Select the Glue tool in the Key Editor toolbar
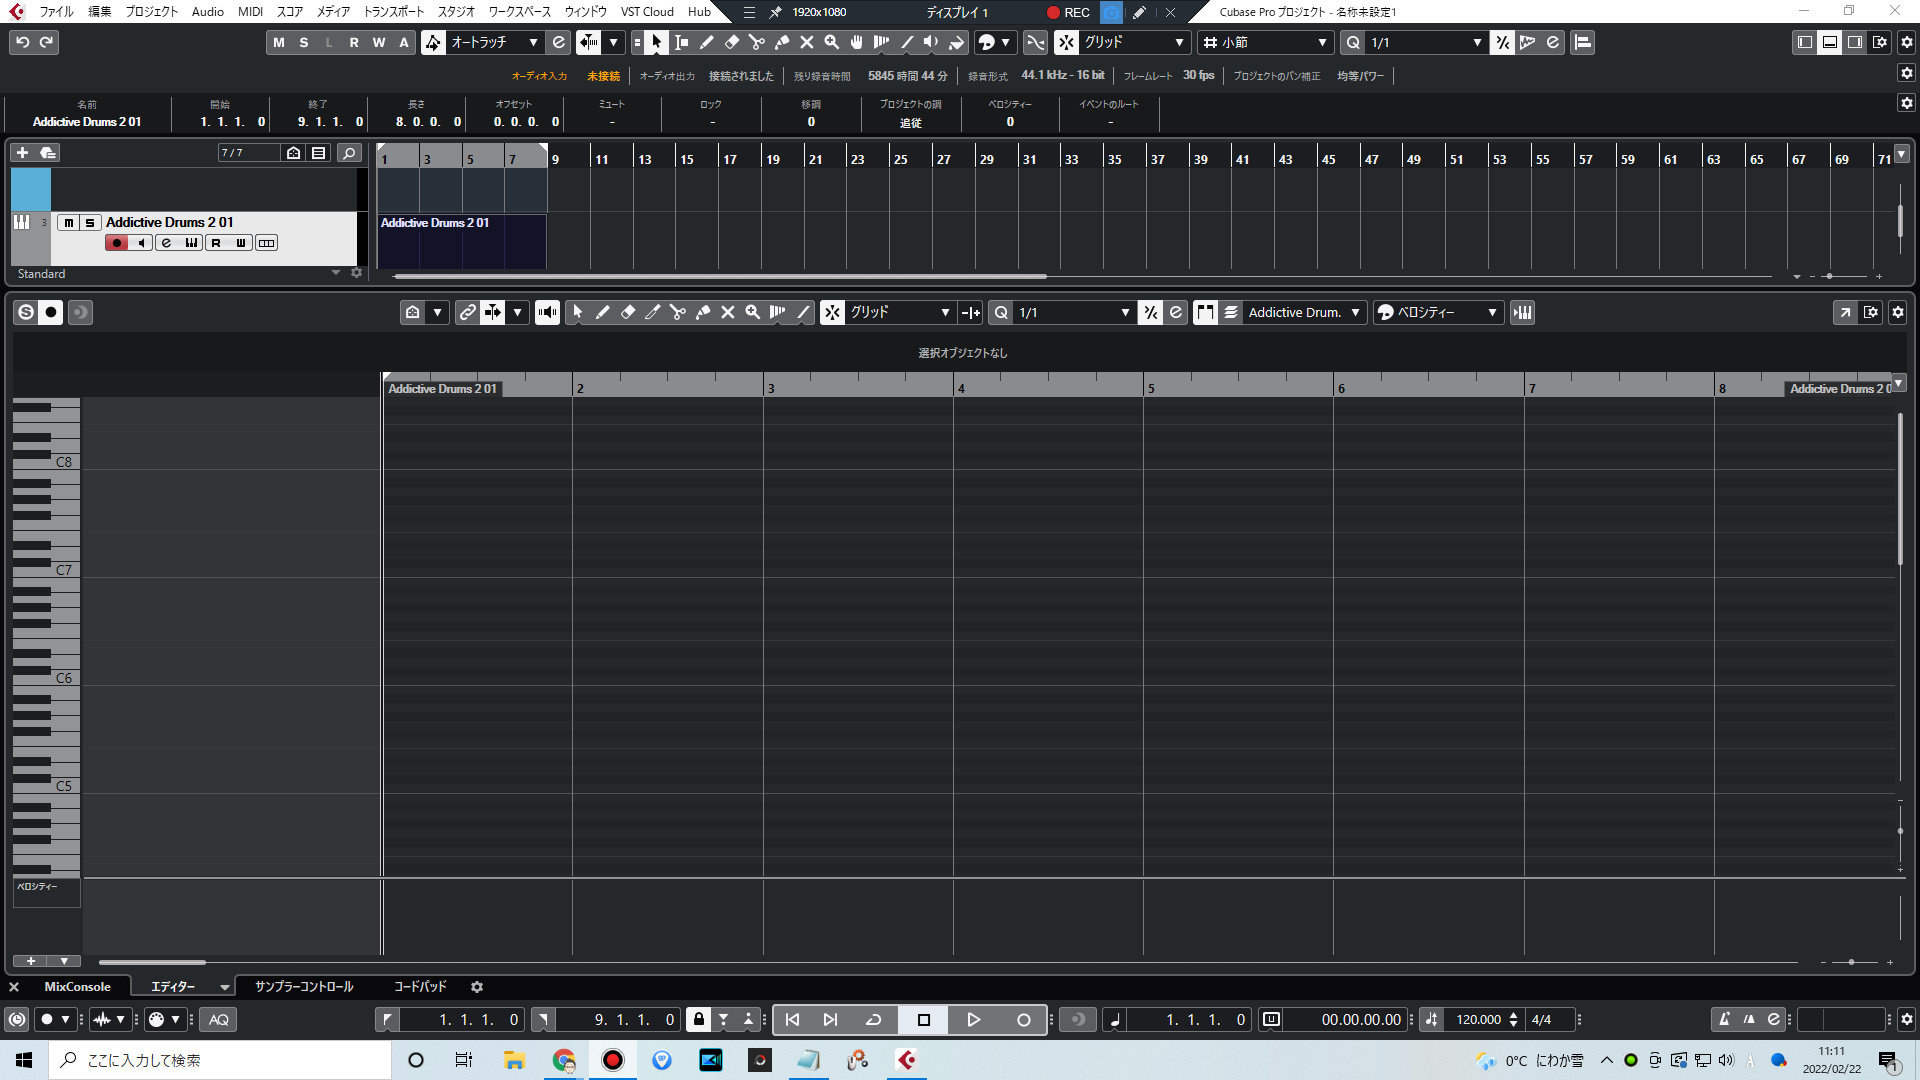This screenshot has height=1080, width=1920. click(x=703, y=312)
